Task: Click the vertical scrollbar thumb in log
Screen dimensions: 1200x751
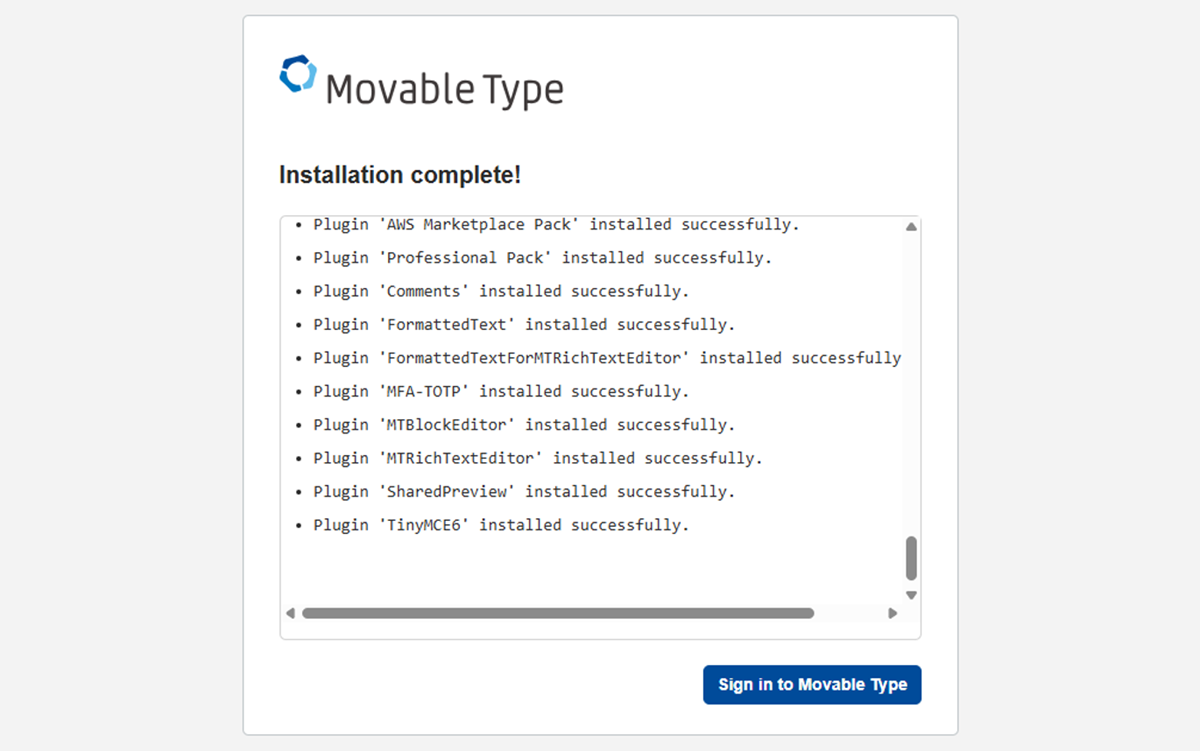Action: (x=911, y=558)
